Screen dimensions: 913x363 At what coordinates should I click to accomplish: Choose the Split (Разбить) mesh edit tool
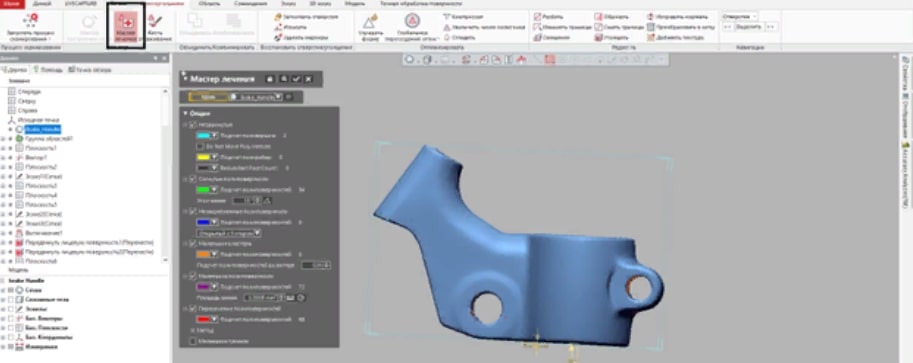tap(548, 17)
